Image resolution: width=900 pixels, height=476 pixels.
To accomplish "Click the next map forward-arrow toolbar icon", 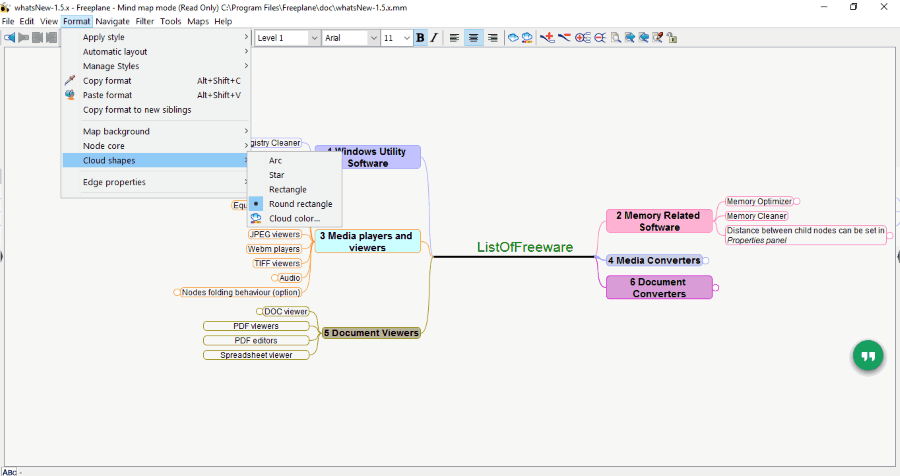I will (x=24, y=38).
